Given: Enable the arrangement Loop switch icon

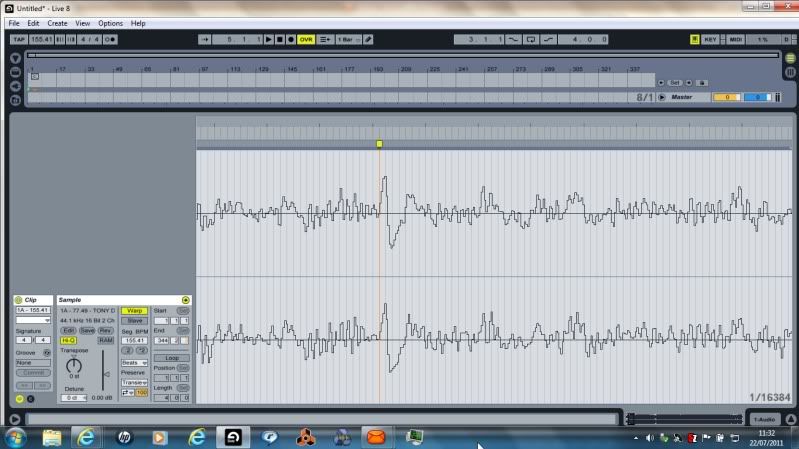Looking at the screenshot, I should click(x=531, y=39).
